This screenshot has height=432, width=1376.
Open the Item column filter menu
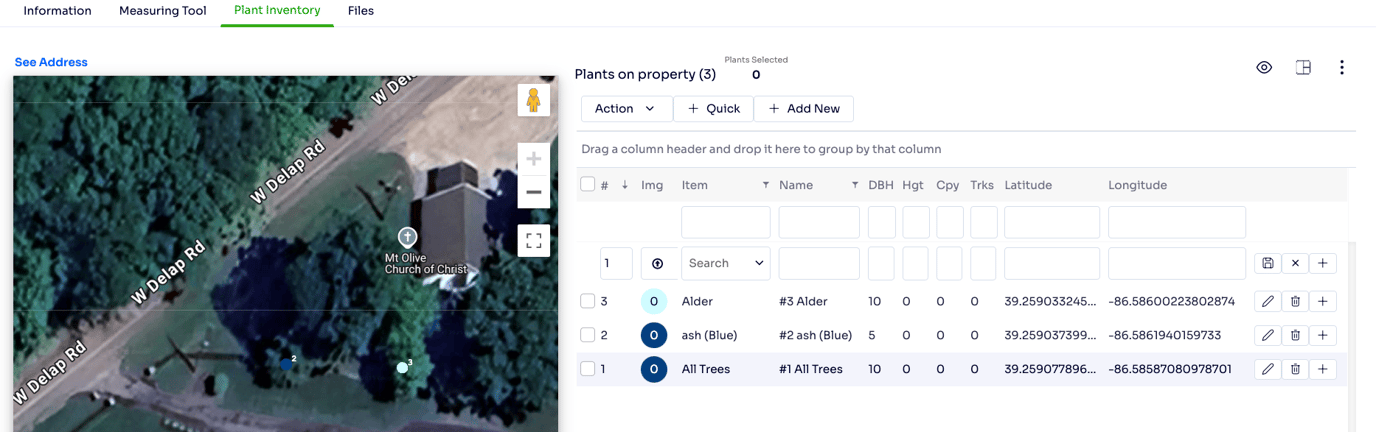pyautogui.click(x=766, y=185)
